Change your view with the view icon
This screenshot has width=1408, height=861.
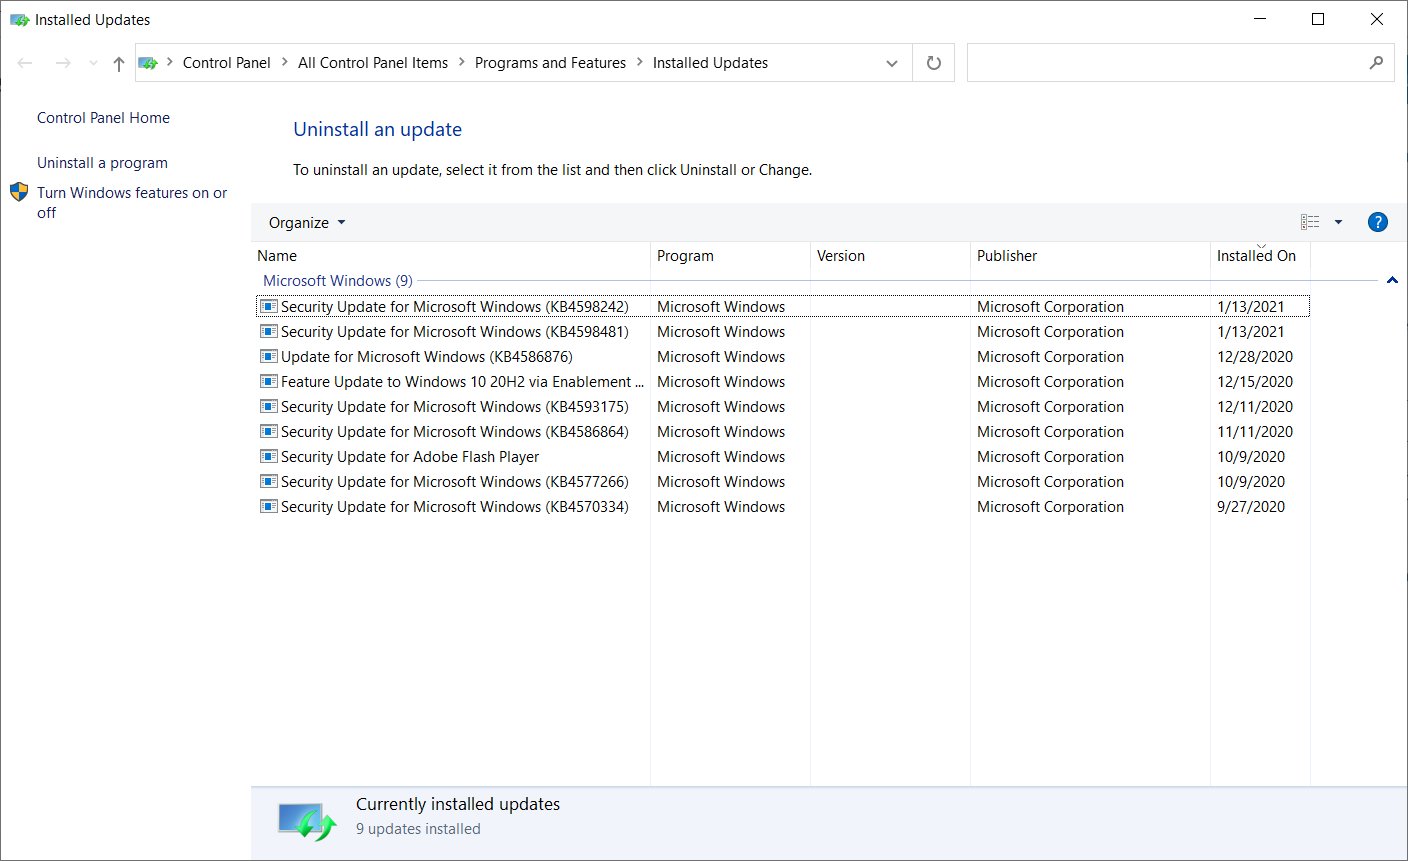click(1310, 222)
